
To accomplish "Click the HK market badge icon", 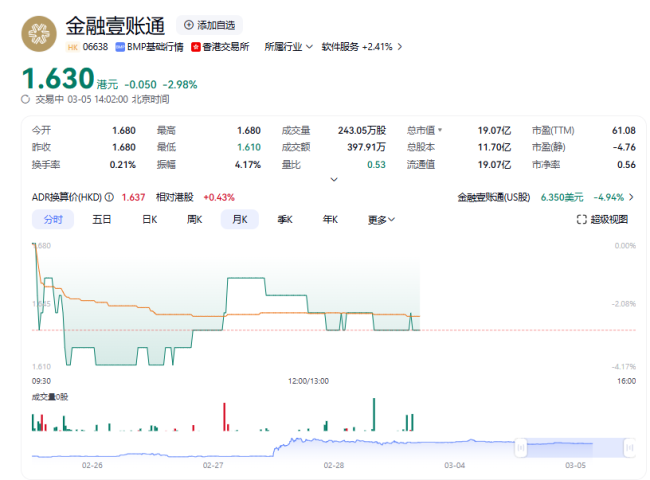I will 73,47.
